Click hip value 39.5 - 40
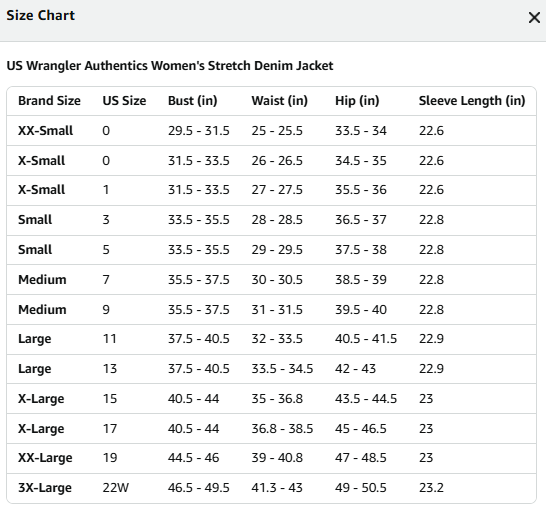 click(361, 310)
